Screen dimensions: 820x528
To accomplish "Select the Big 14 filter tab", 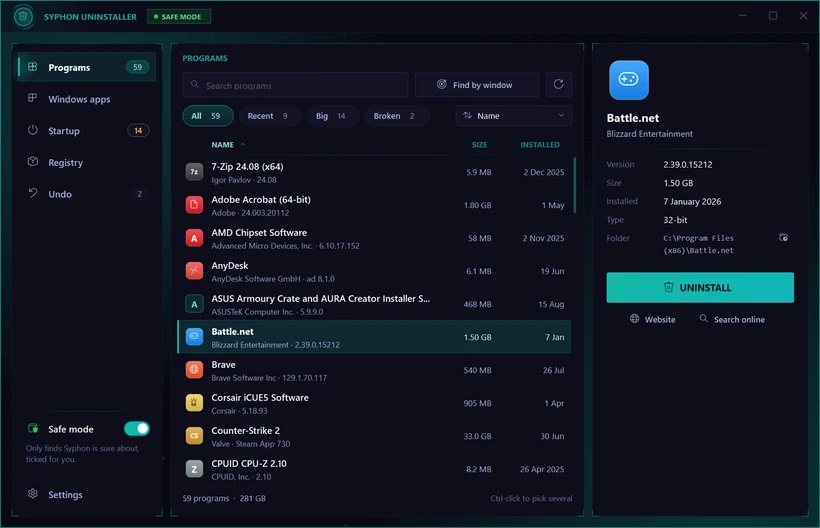I will (333, 116).
